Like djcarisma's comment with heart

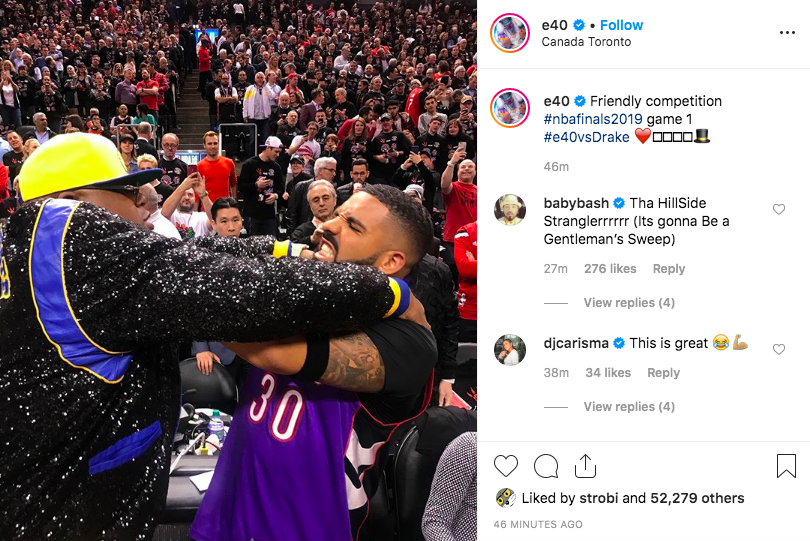tap(778, 349)
